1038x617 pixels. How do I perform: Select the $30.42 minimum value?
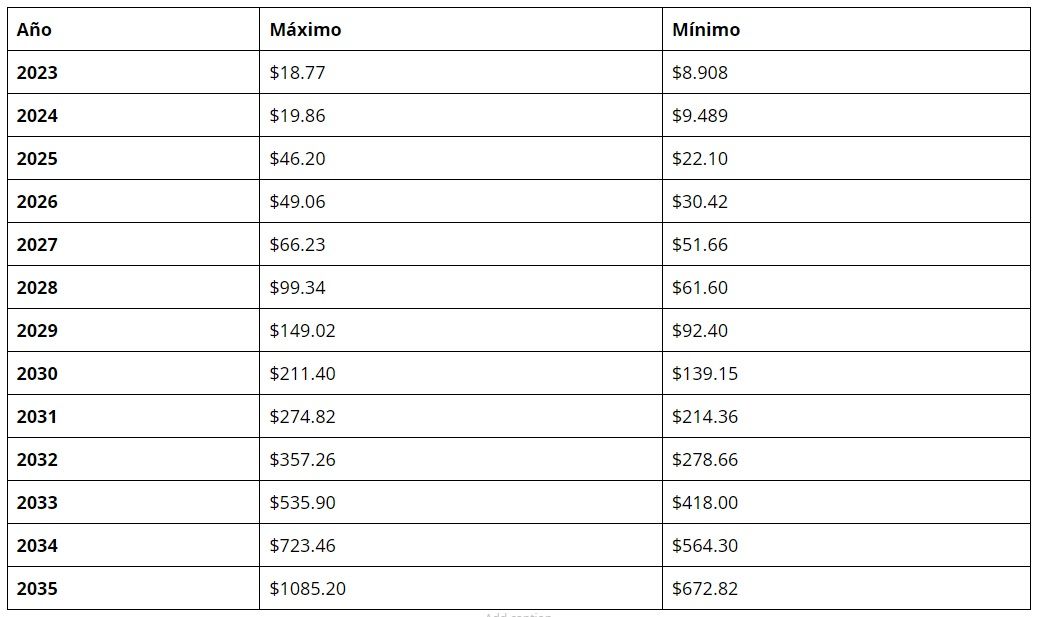click(x=700, y=202)
